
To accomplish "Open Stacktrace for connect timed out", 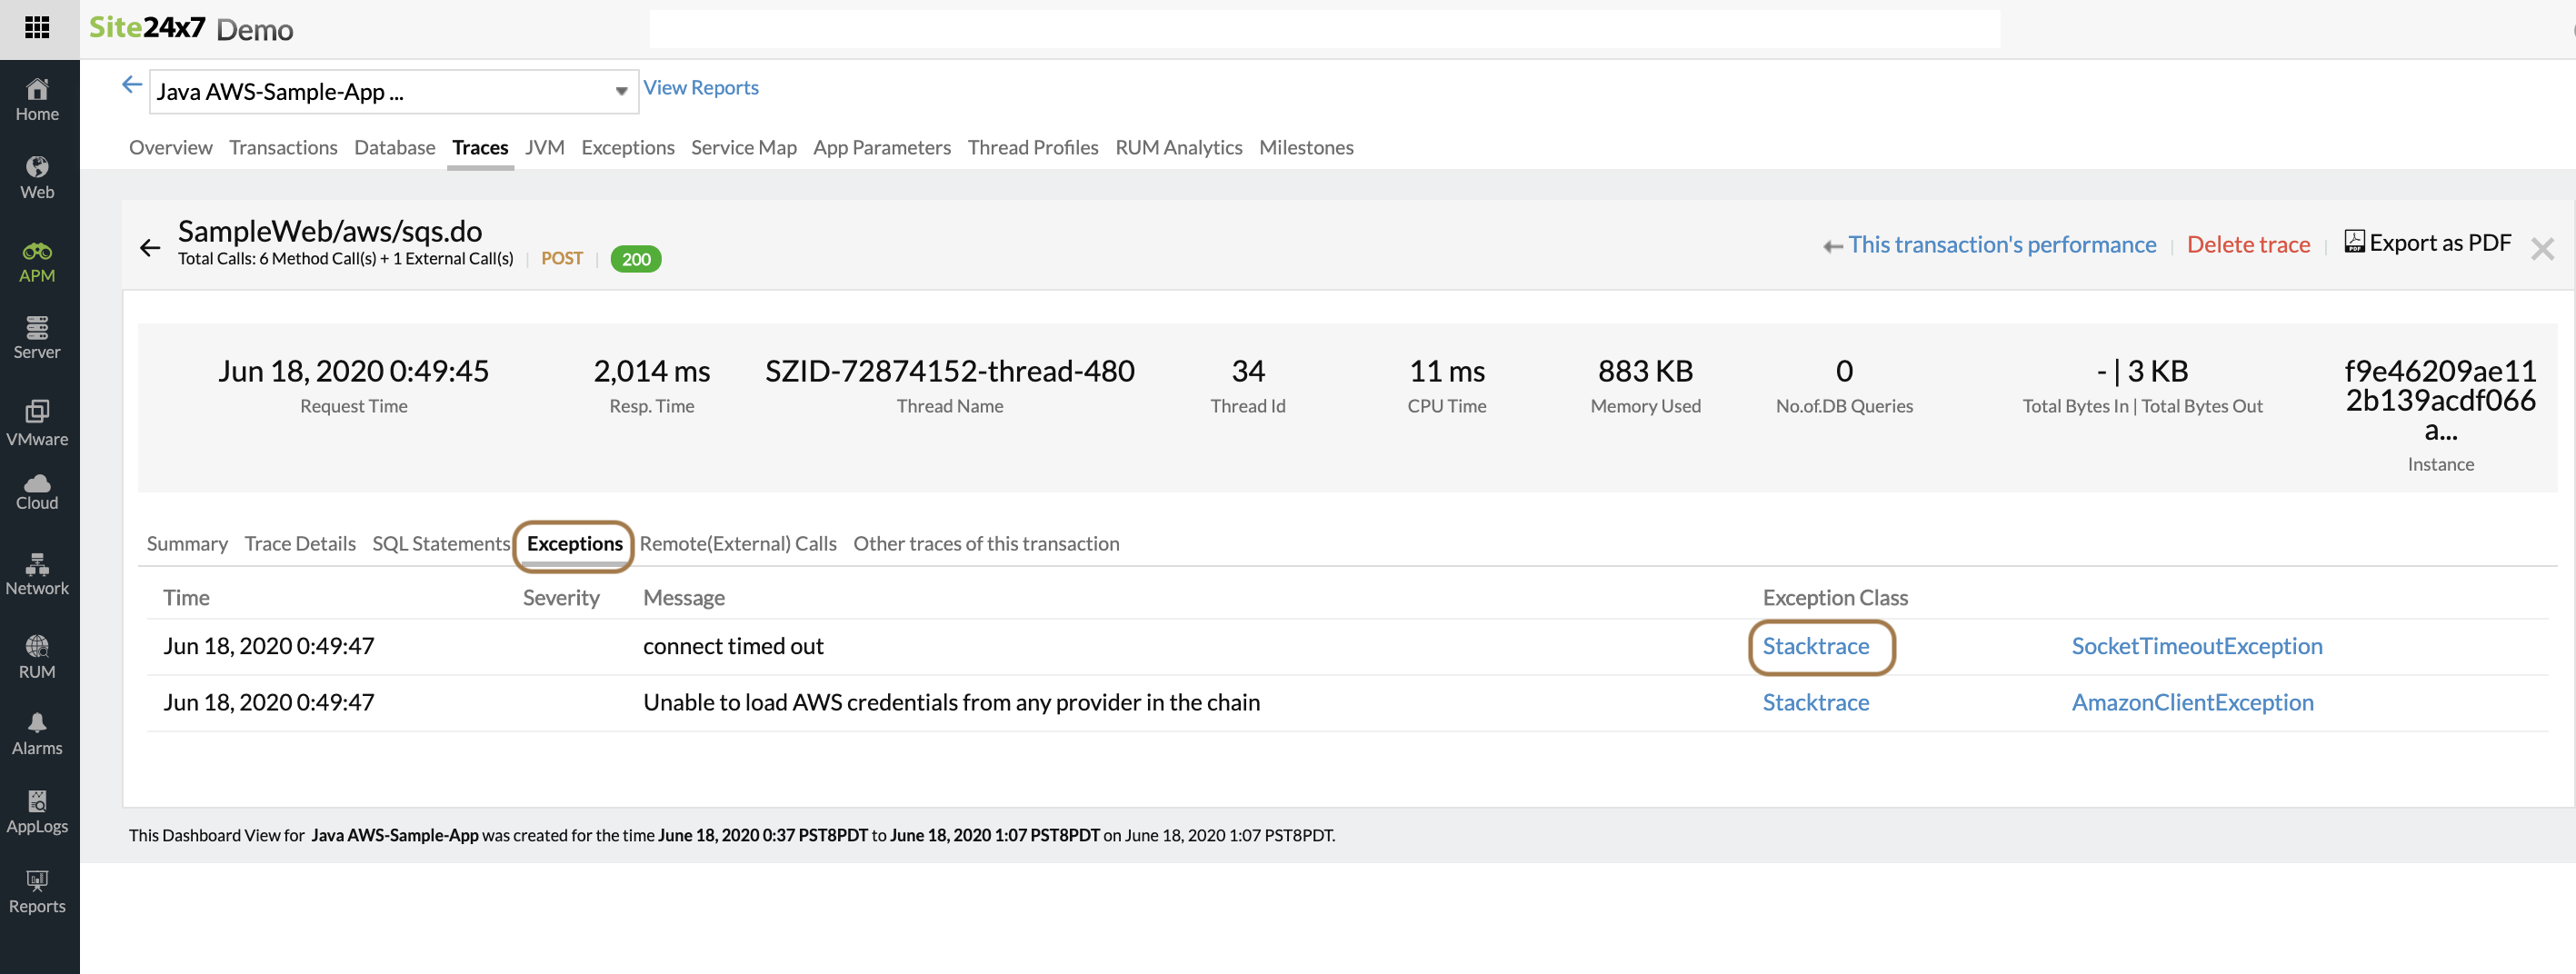I will tap(1815, 646).
